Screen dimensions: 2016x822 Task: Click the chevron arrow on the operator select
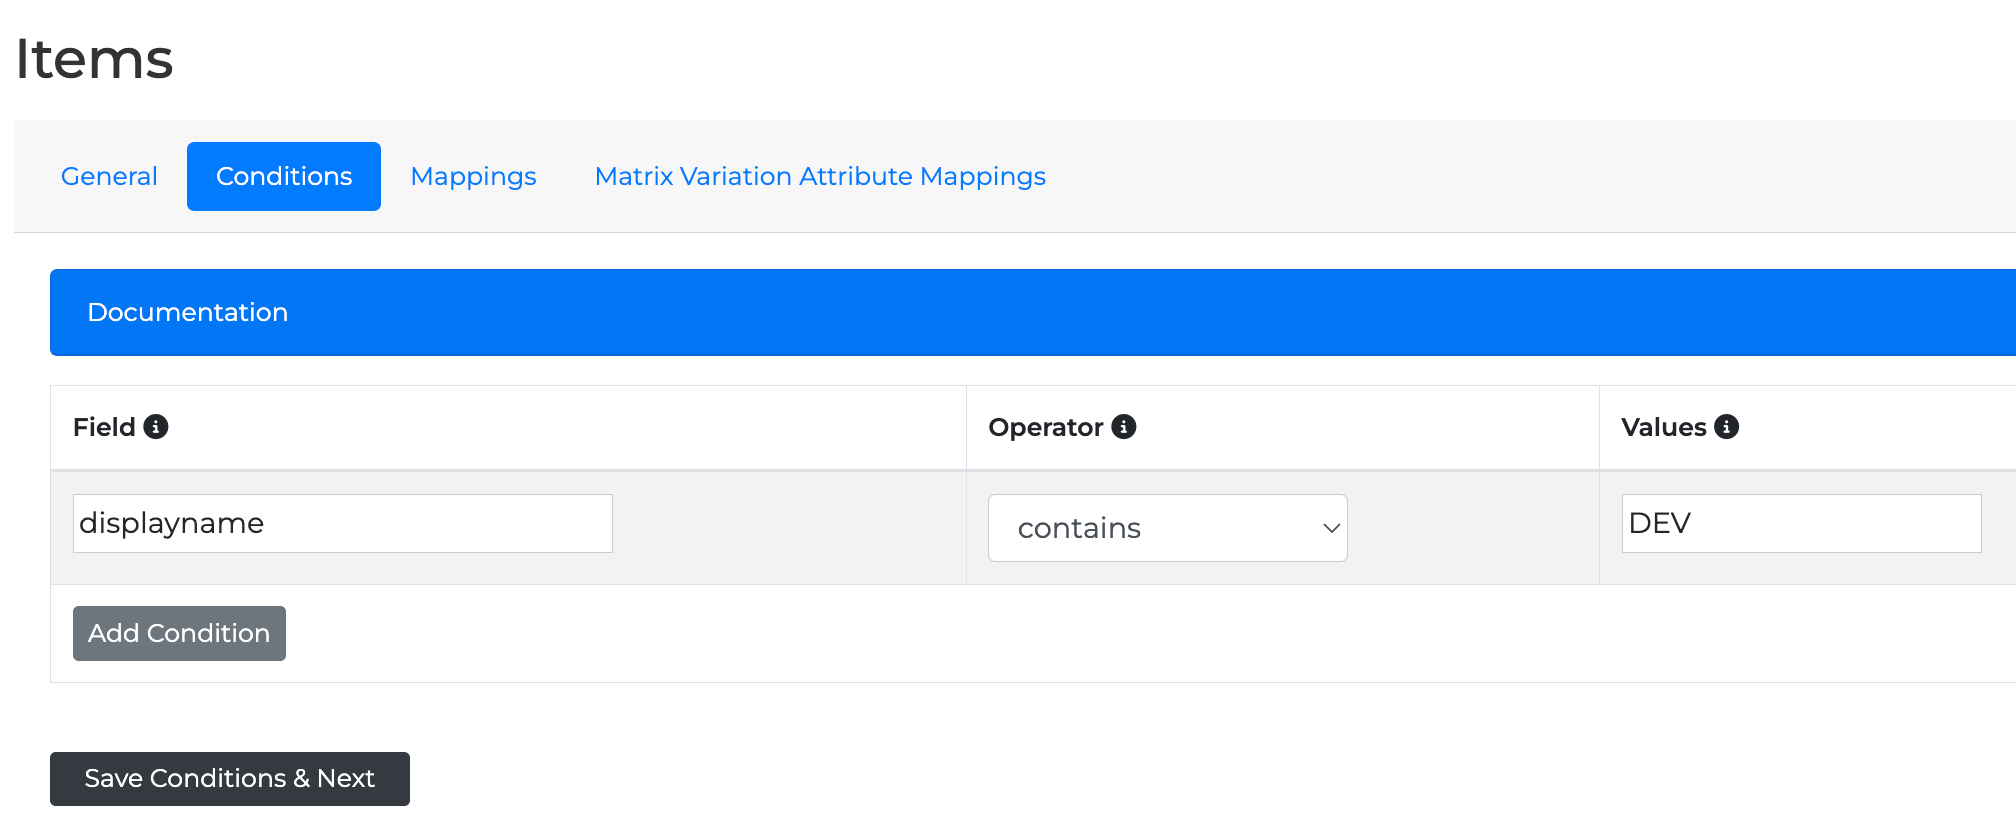click(1331, 528)
